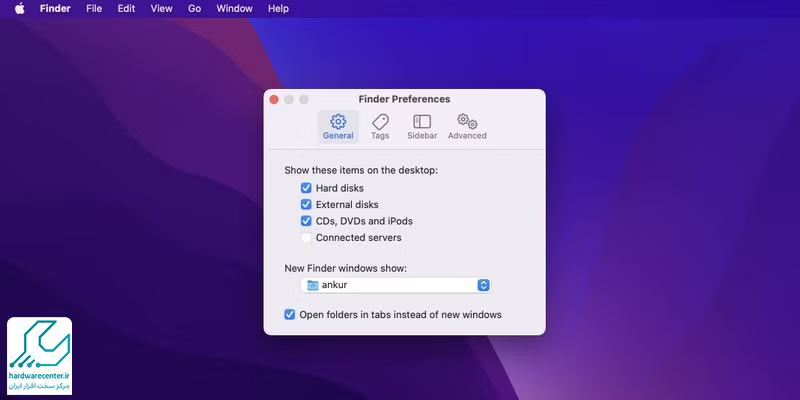The height and width of the screenshot is (400, 800).
Task: Open the General preferences gear icon
Action: pyautogui.click(x=338, y=122)
